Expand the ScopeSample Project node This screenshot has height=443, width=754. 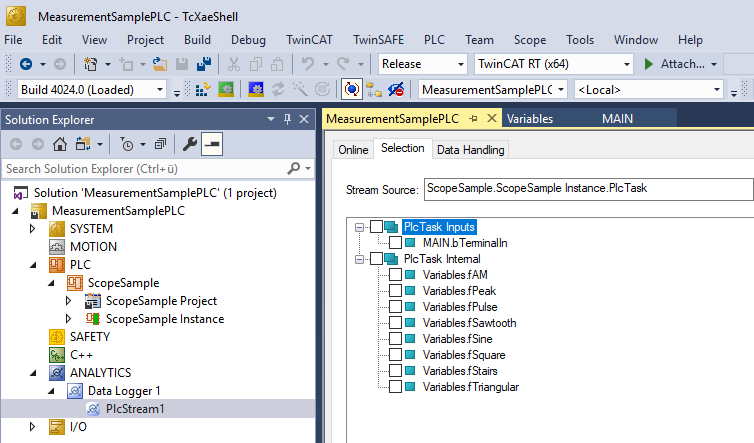68,301
